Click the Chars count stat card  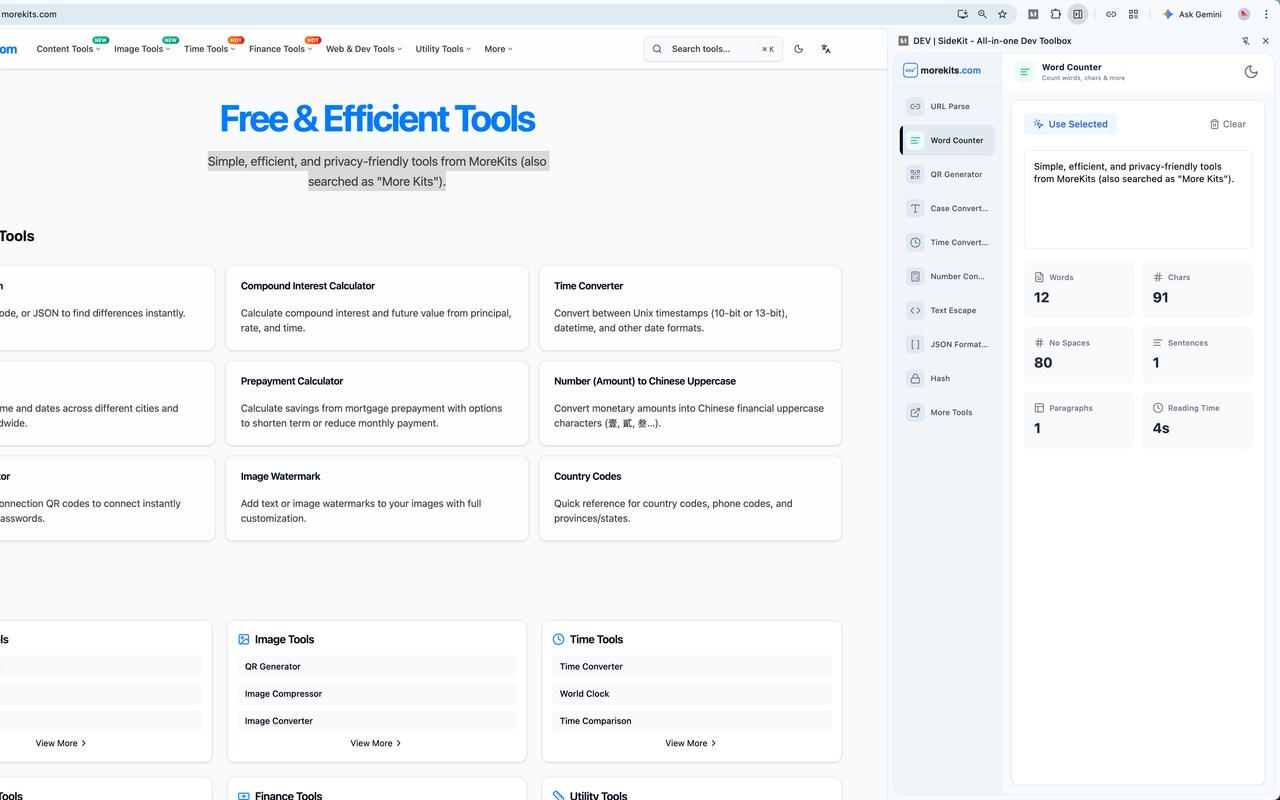(1197, 289)
